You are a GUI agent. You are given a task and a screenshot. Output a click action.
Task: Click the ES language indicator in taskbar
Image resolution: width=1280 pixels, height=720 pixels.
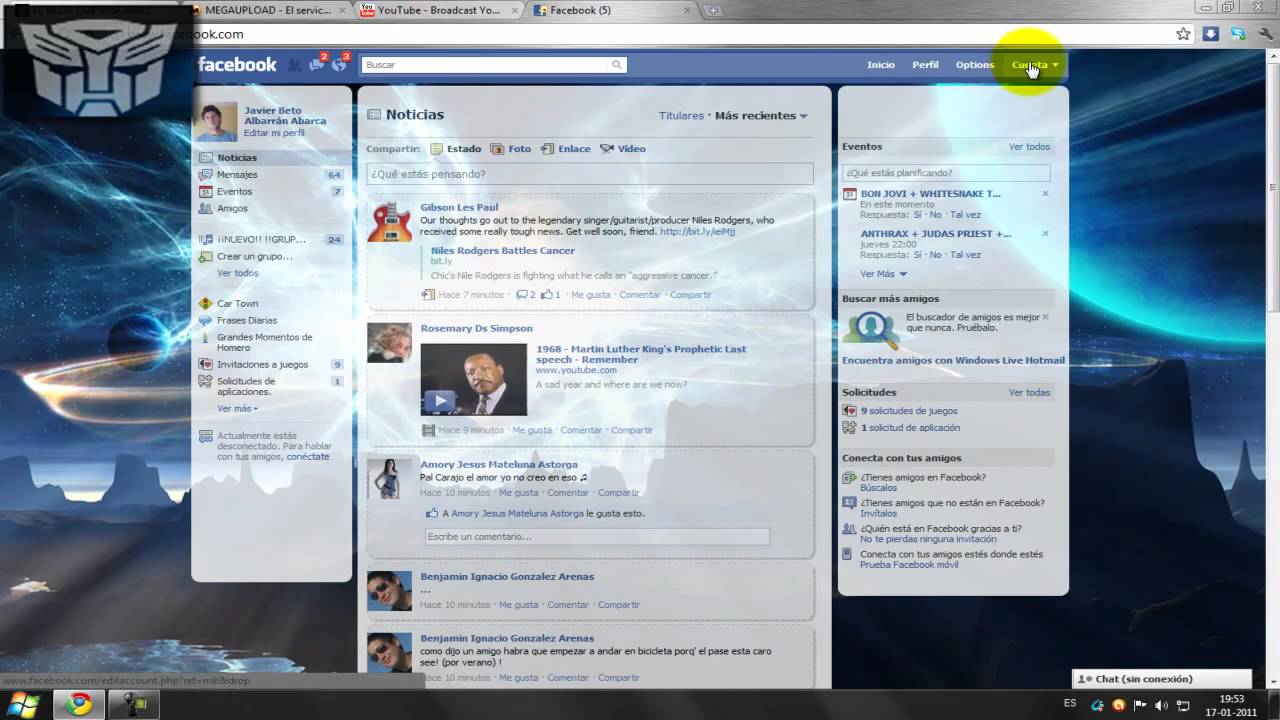[1070, 704]
